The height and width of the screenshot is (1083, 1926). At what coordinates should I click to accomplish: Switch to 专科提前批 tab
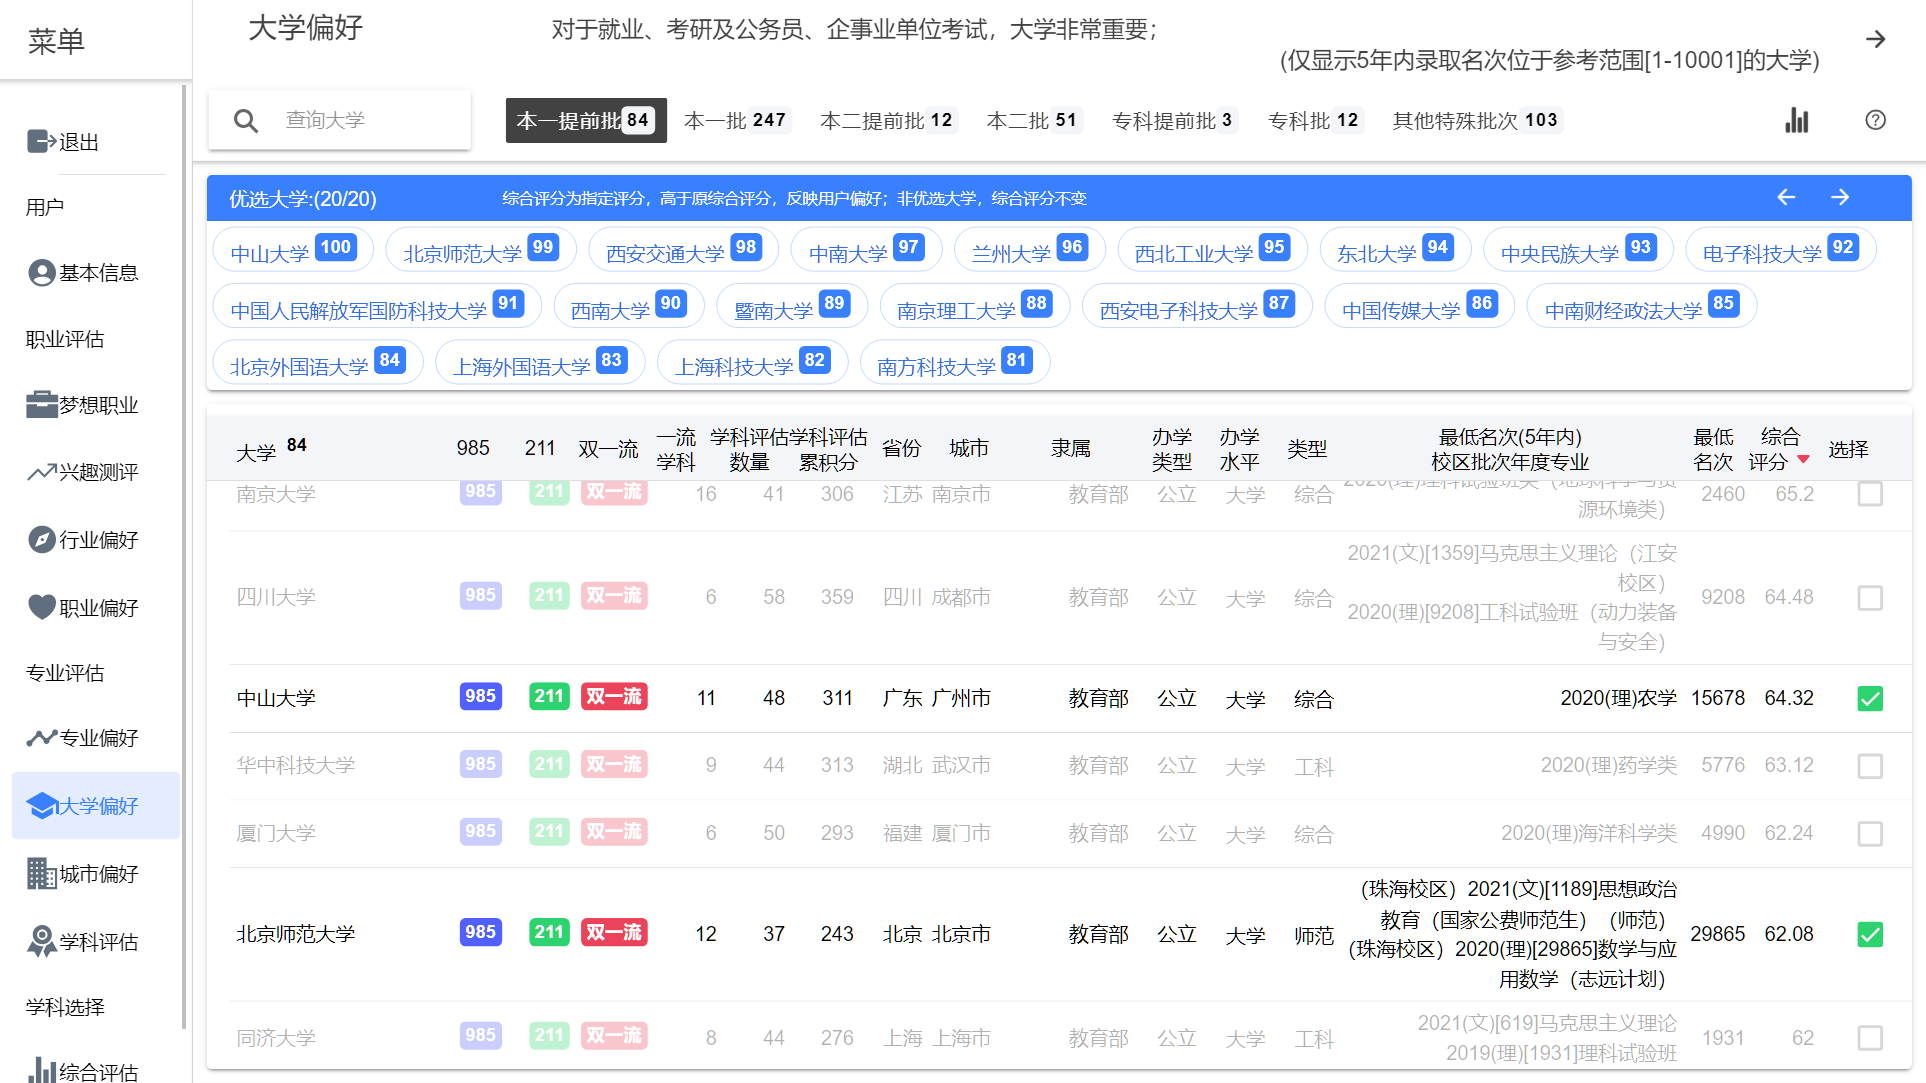pyautogui.click(x=1174, y=120)
